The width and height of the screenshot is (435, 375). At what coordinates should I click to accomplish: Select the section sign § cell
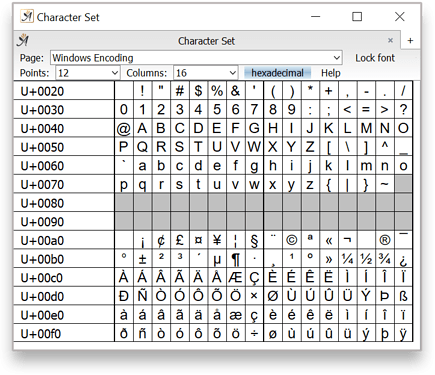pos(254,240)
